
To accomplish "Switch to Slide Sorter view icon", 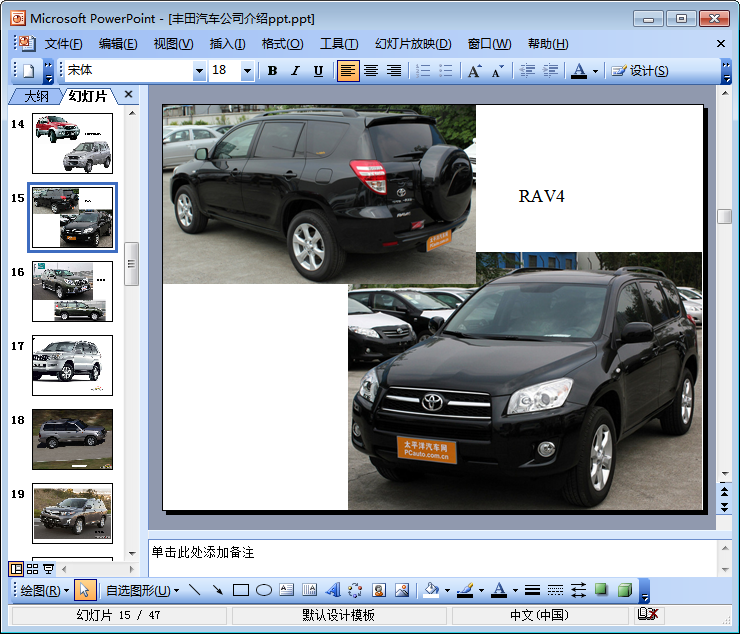I will click(x=32, y=569).
